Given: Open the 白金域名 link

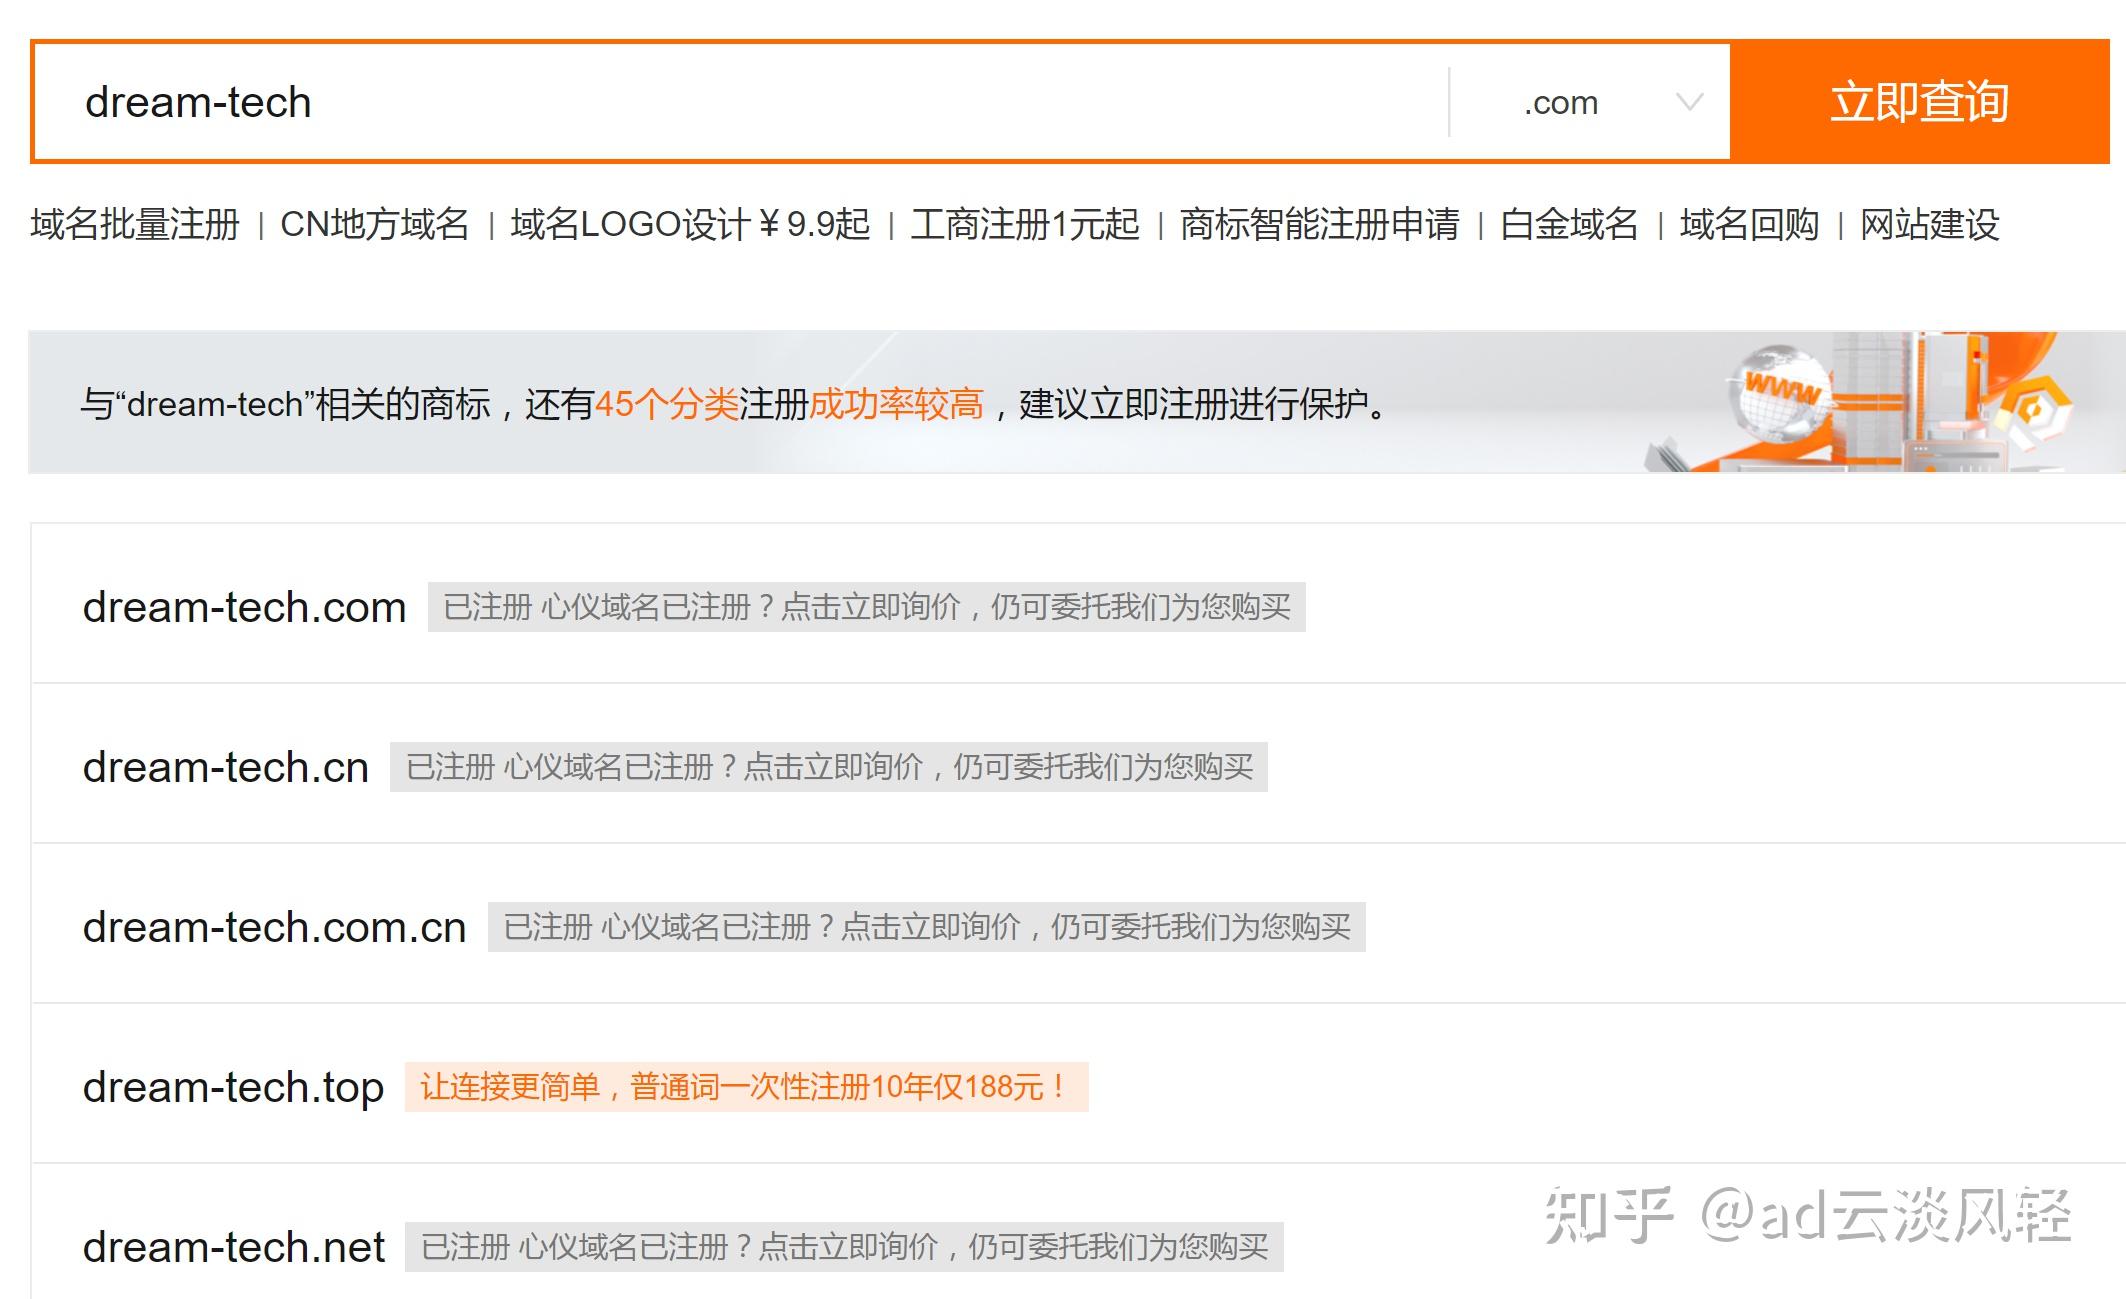Looking at the screenshot, I should 1569,224.
